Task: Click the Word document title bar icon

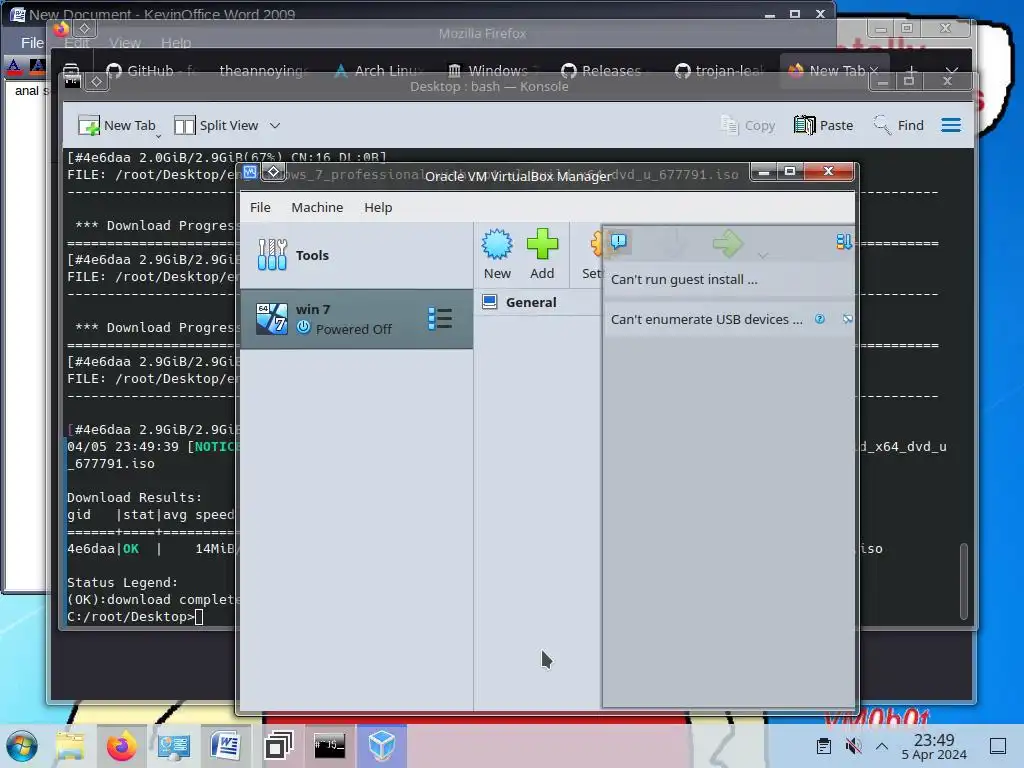Action: tap(18, 14)
